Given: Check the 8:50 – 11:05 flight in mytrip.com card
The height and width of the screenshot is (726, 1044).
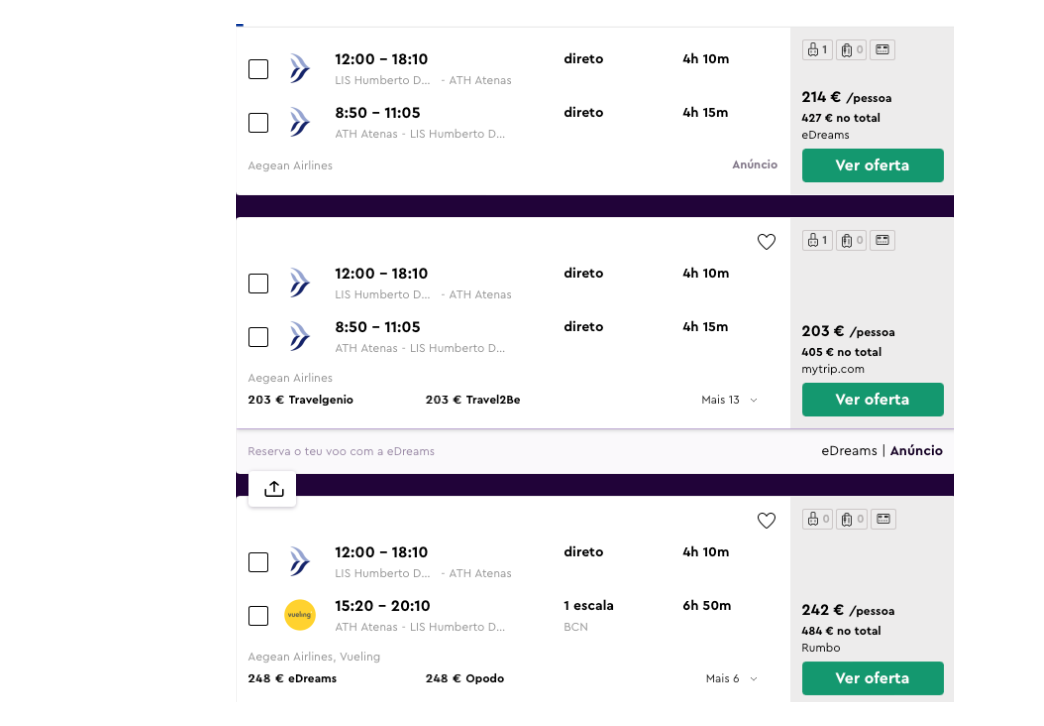Looking at the screenshot, I should tap(258, 337).
